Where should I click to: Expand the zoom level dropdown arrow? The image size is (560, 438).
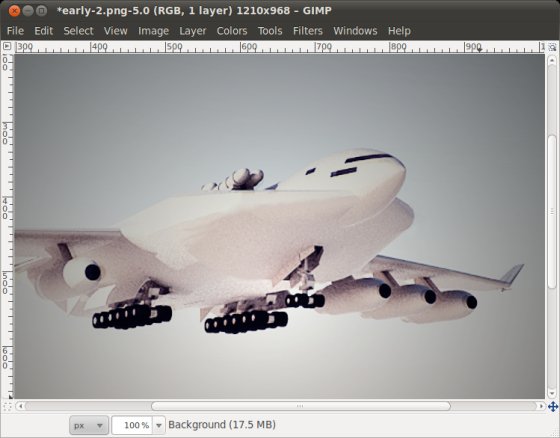pos(159,425)
